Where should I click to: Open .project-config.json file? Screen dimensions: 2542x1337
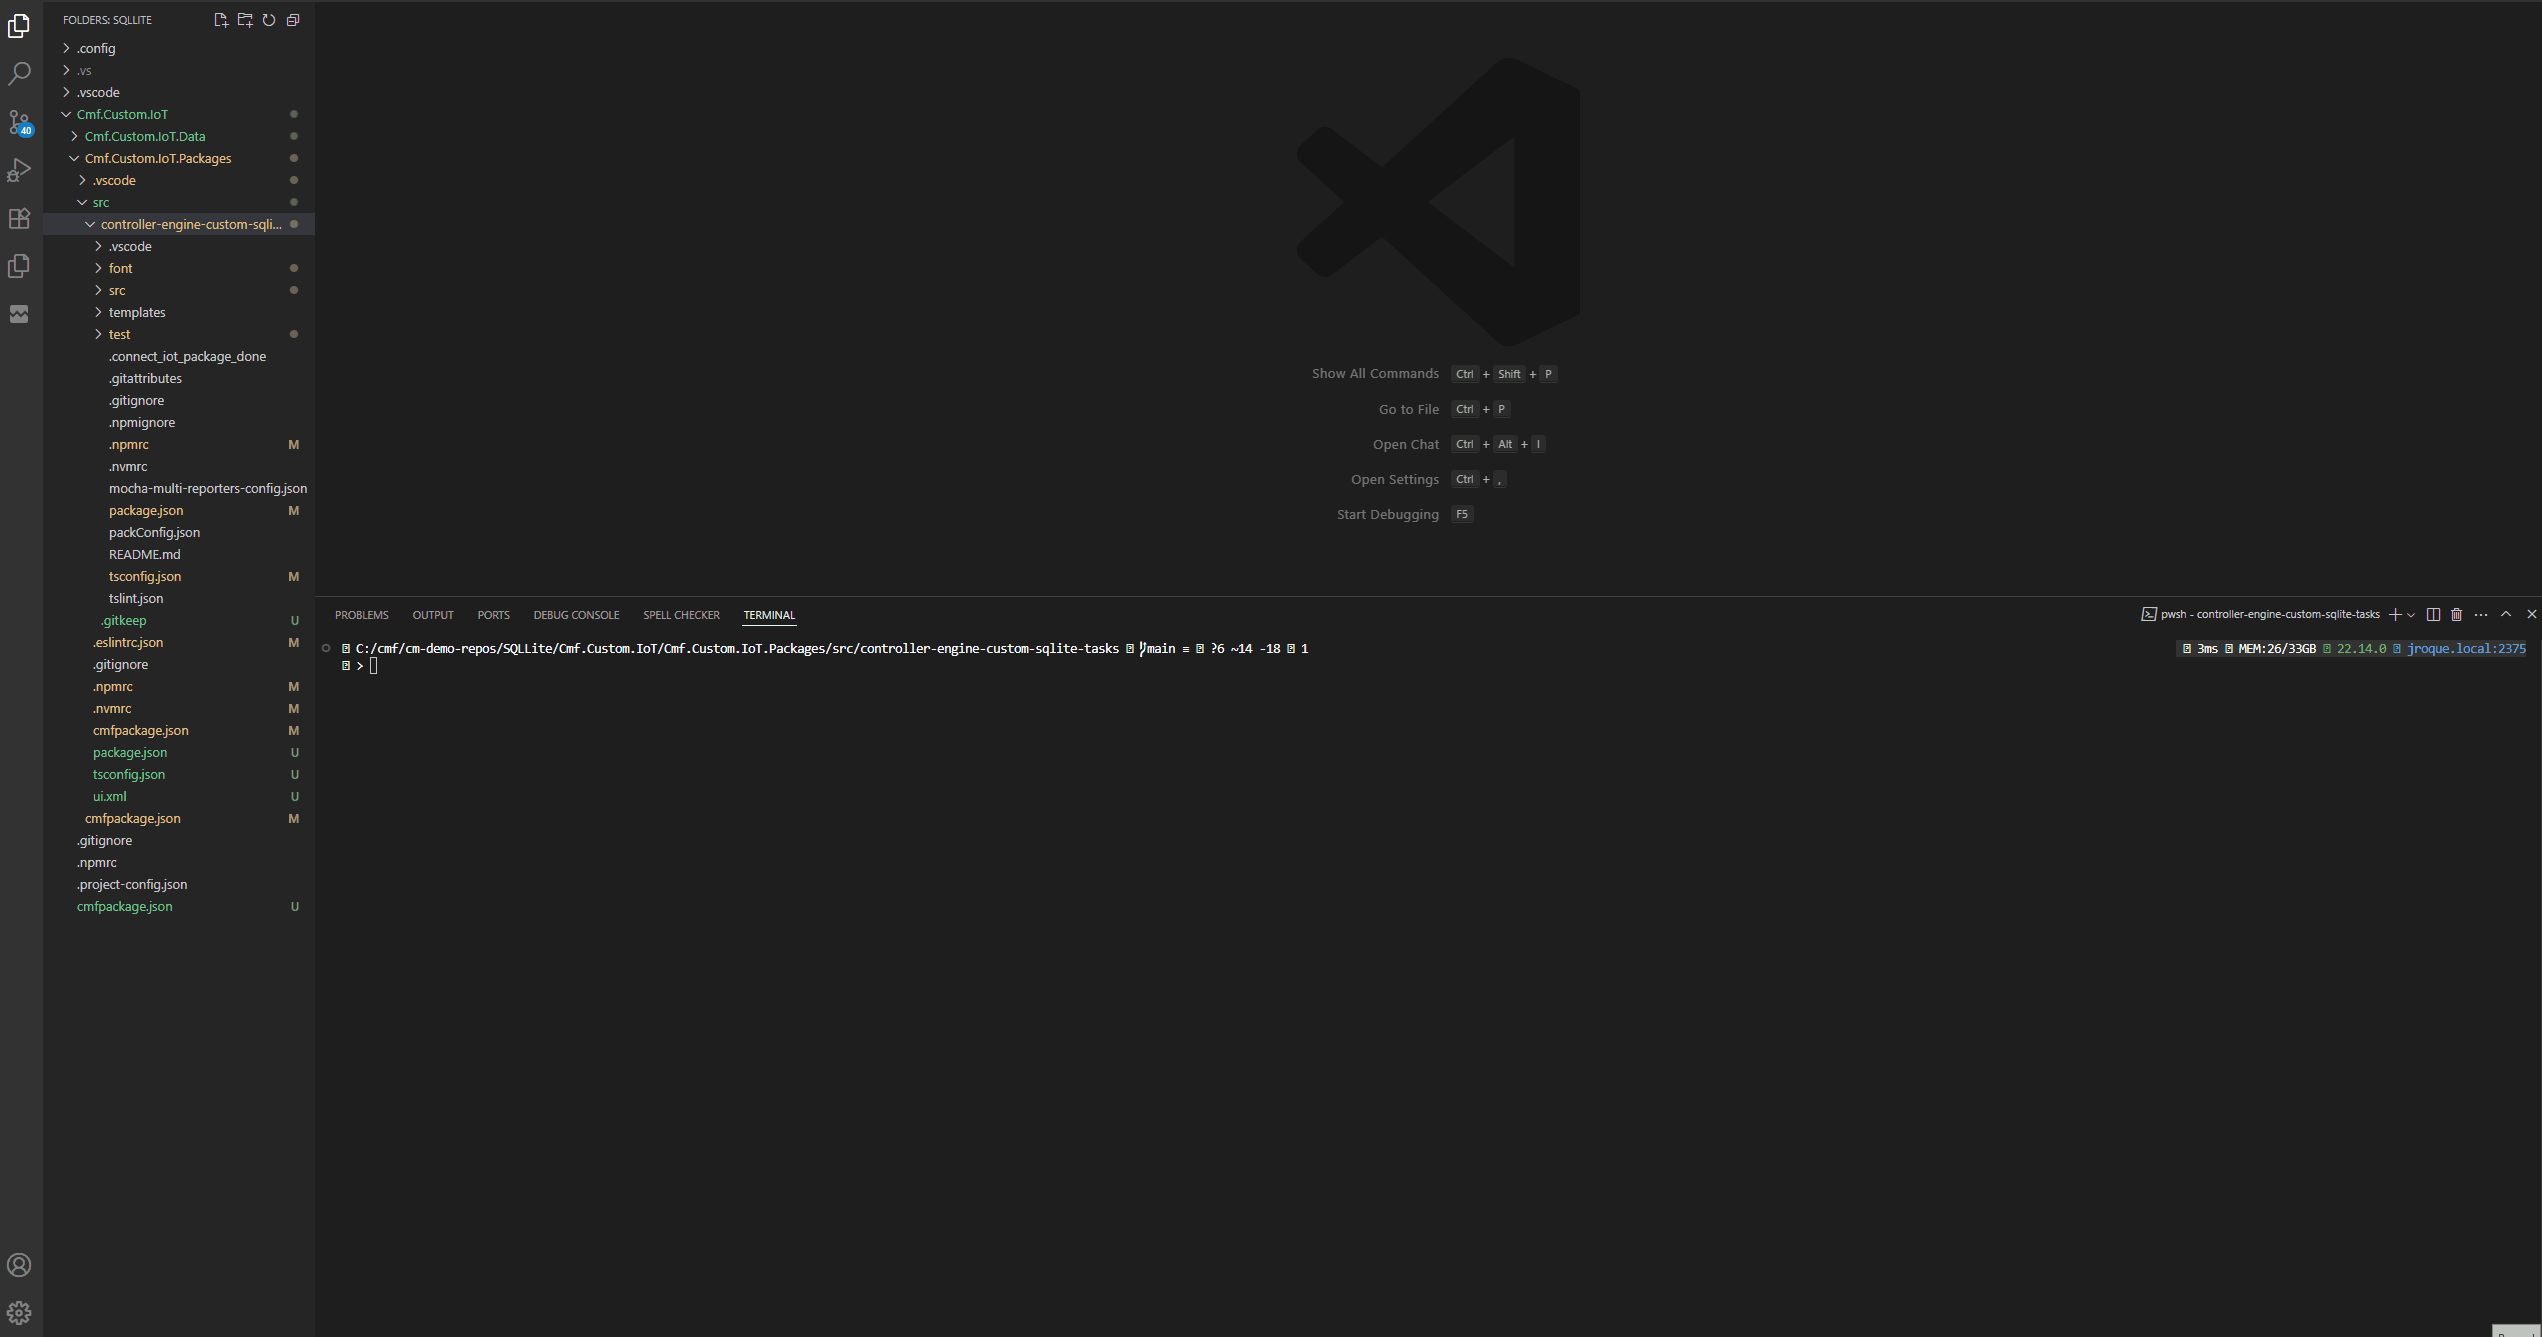[x=180, y=884]
